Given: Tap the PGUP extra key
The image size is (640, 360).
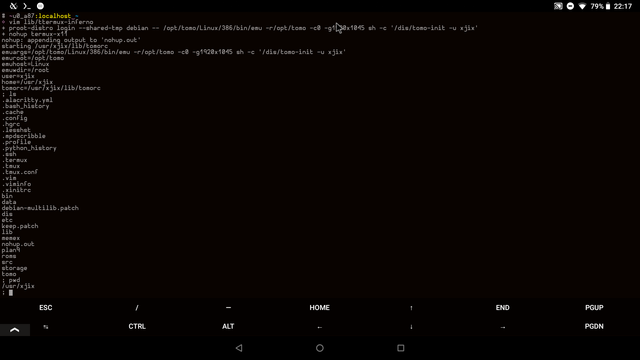Looking at the screenshot, I should (x=594, y=308).
